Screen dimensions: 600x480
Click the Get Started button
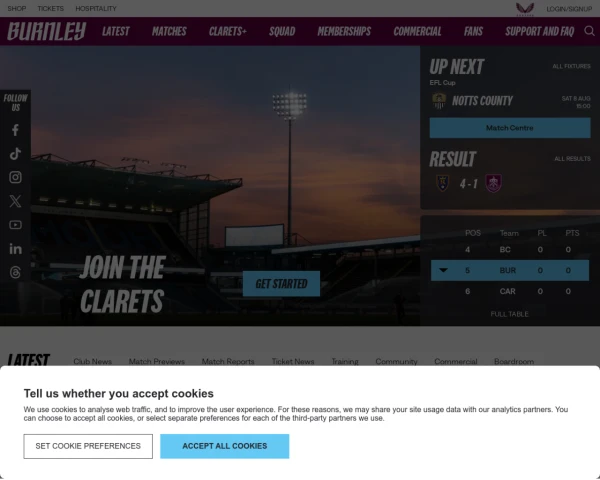[281, 284]
